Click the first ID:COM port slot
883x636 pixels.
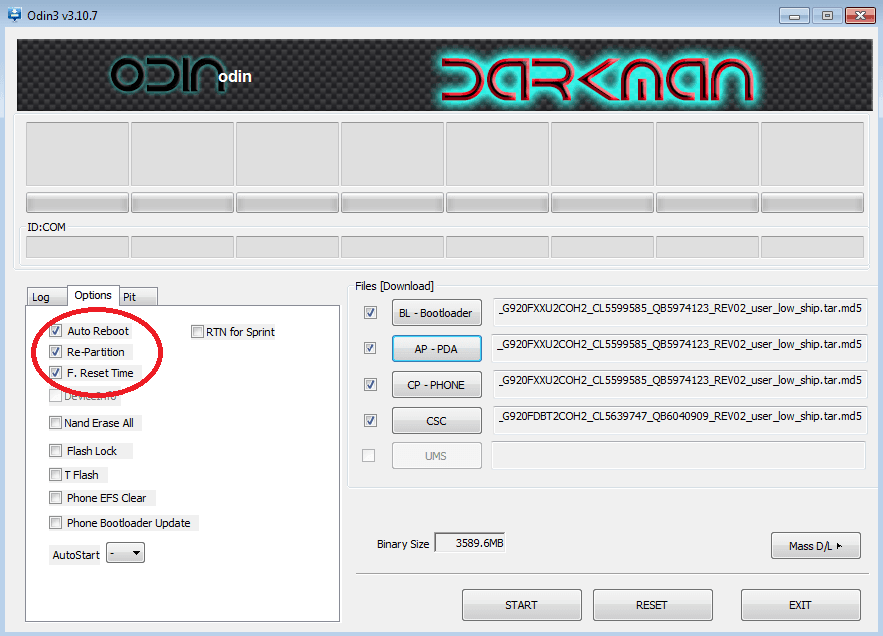77,247
